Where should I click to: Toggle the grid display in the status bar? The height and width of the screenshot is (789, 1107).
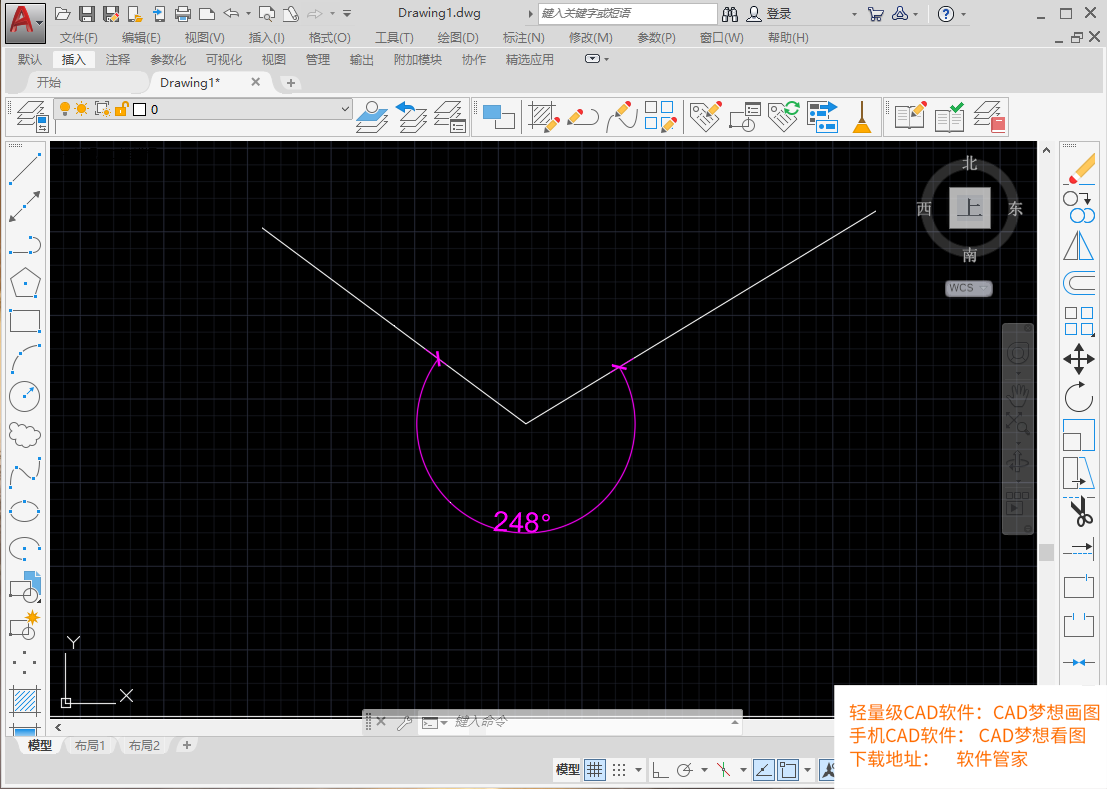coord(595,770)
